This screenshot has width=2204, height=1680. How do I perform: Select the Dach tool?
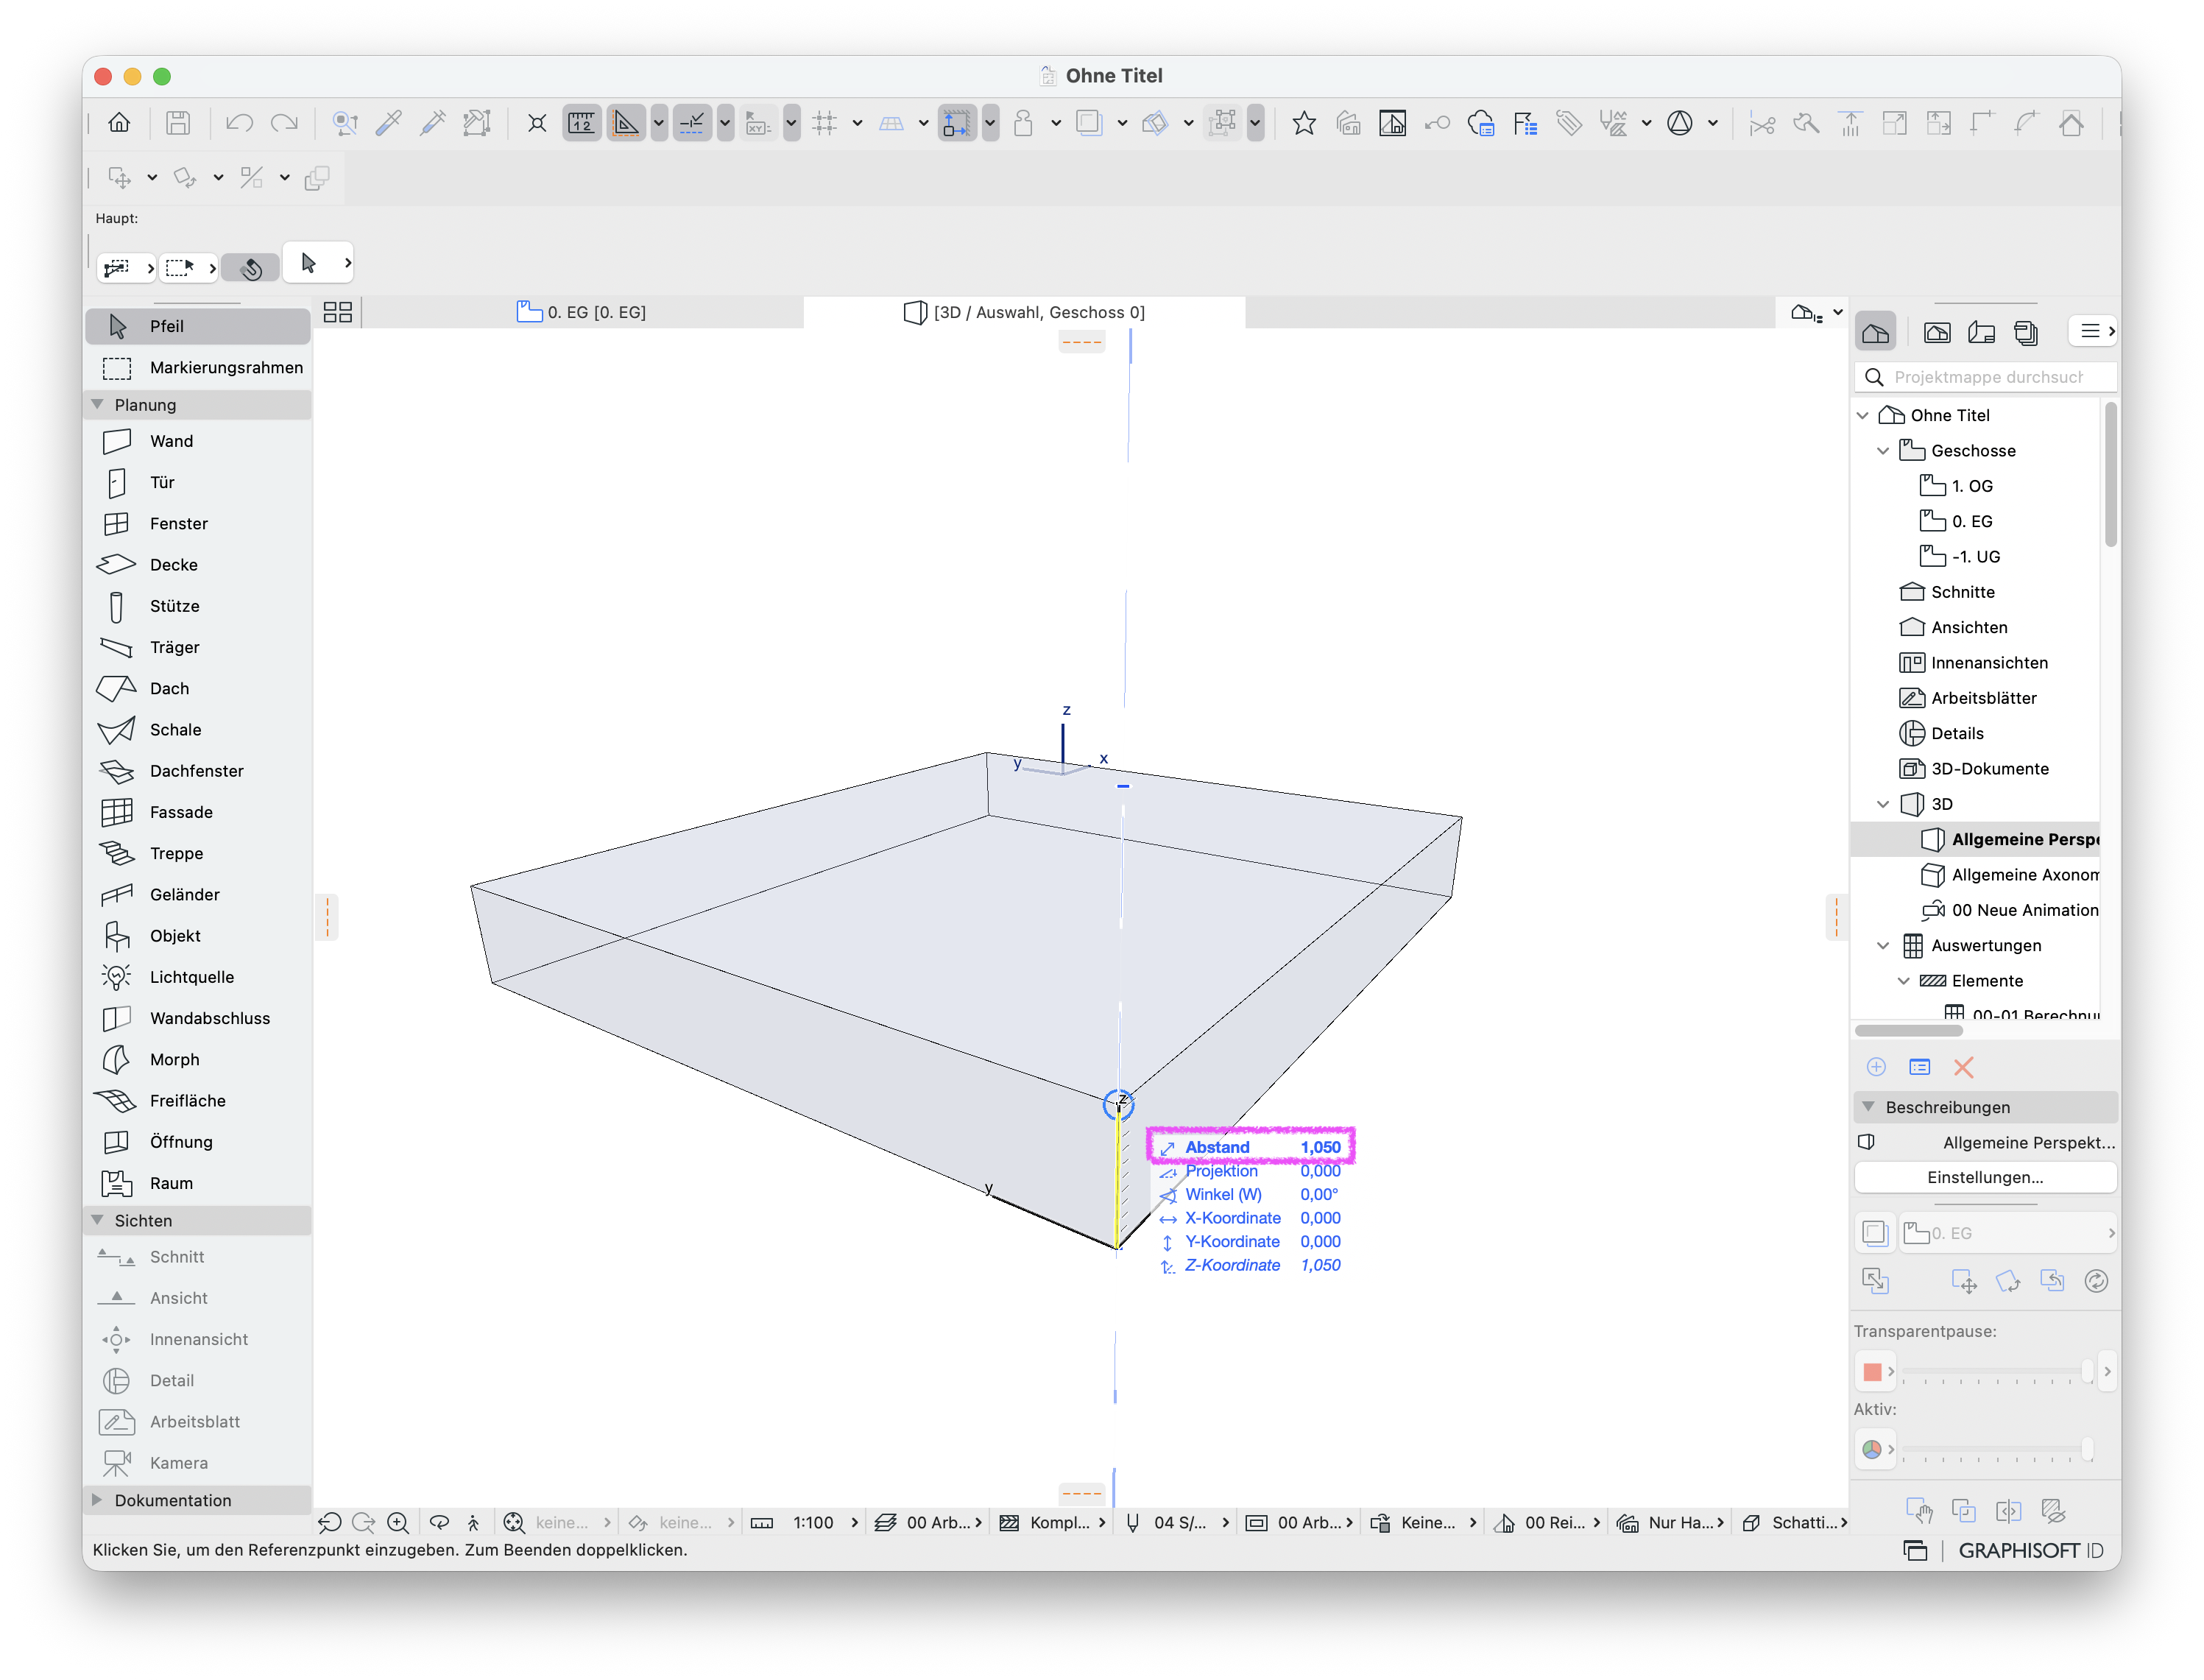pyautogui.click(x=197, y=688)
